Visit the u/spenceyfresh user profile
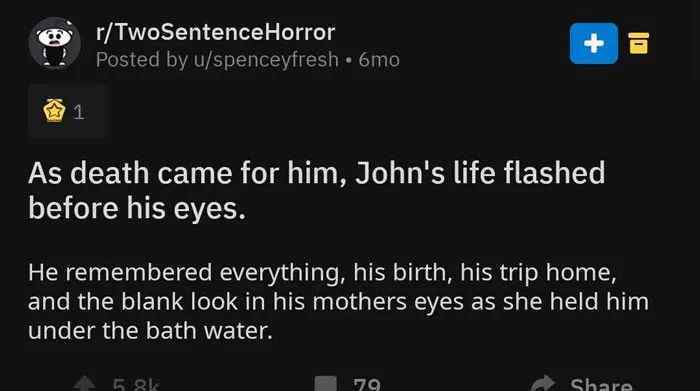Screen dimensions: 700x391 (266, 60)
